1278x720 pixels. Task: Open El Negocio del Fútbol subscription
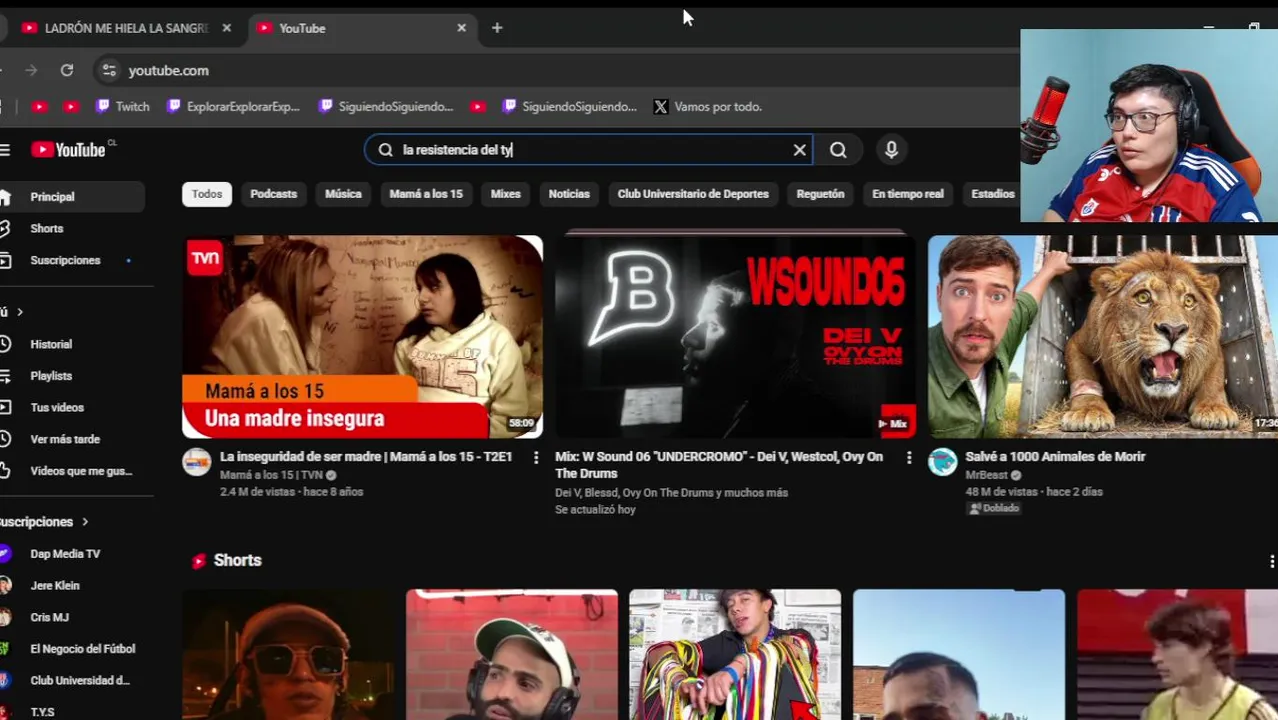(72, 649)
